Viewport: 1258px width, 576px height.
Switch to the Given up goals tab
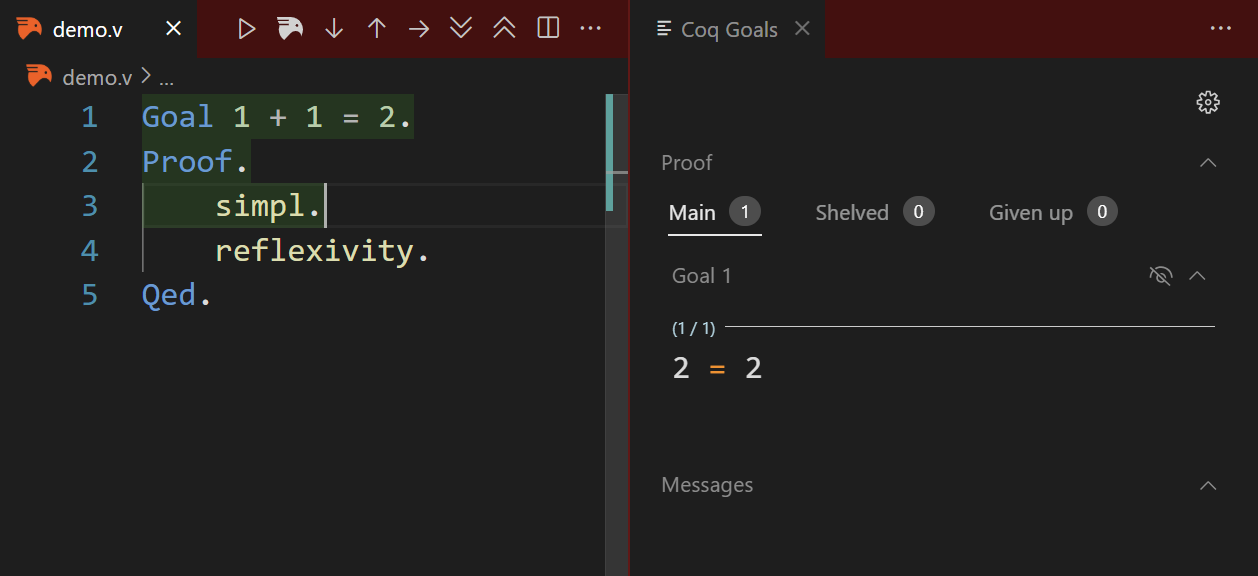click(x=1030, y=212)
